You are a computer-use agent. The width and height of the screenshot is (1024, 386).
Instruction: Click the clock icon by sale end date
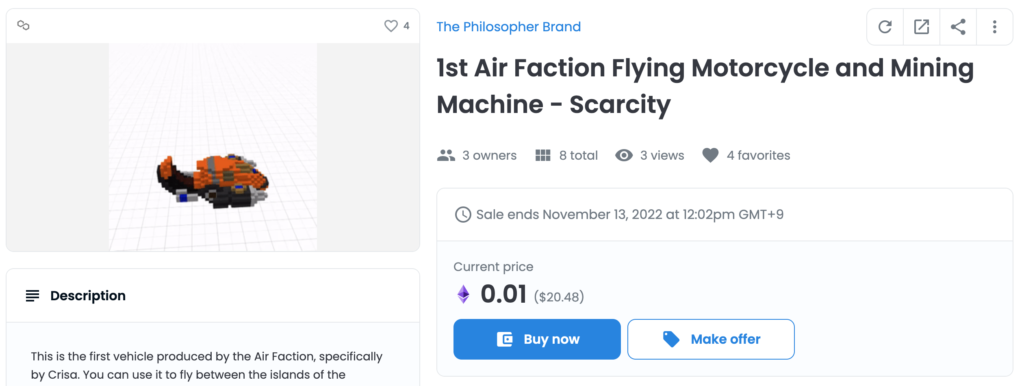(463, 214)
